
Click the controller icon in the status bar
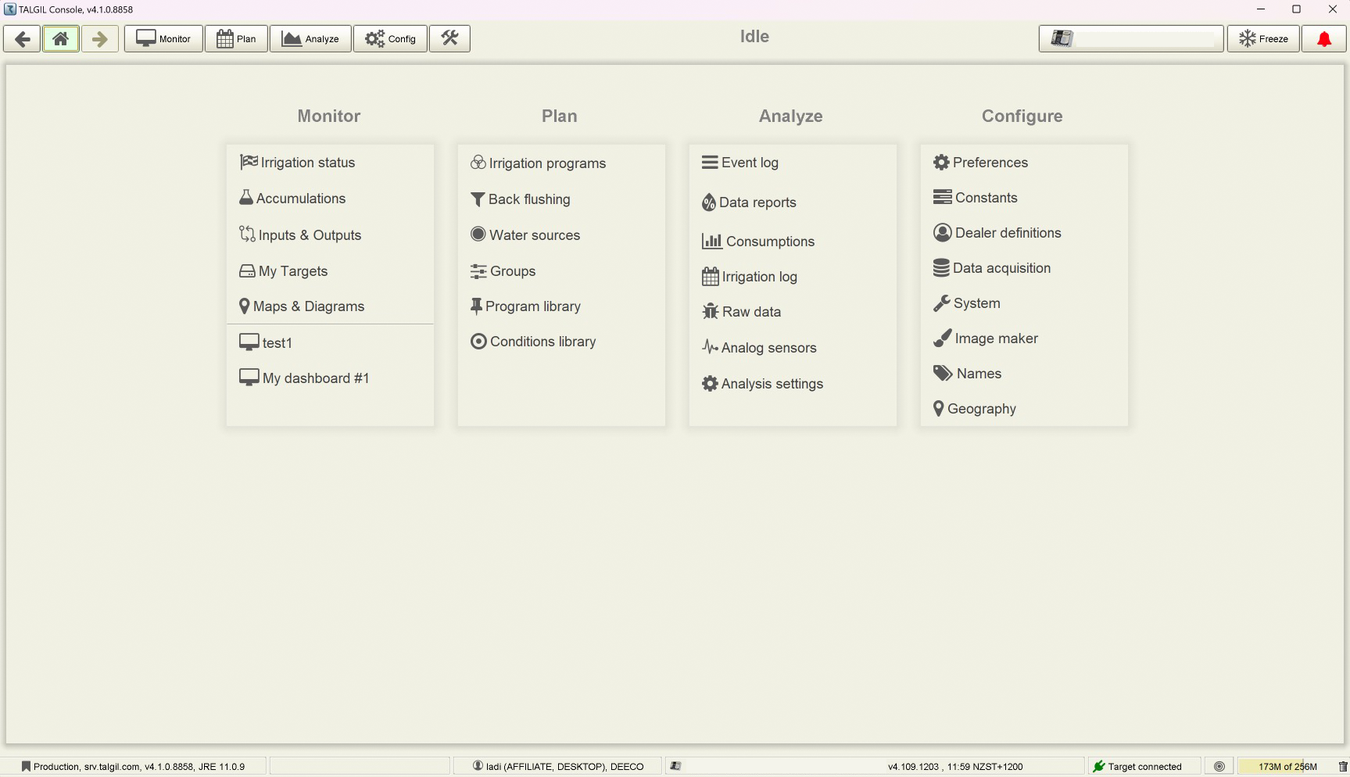pyautogui.click(x=675, y=766)
